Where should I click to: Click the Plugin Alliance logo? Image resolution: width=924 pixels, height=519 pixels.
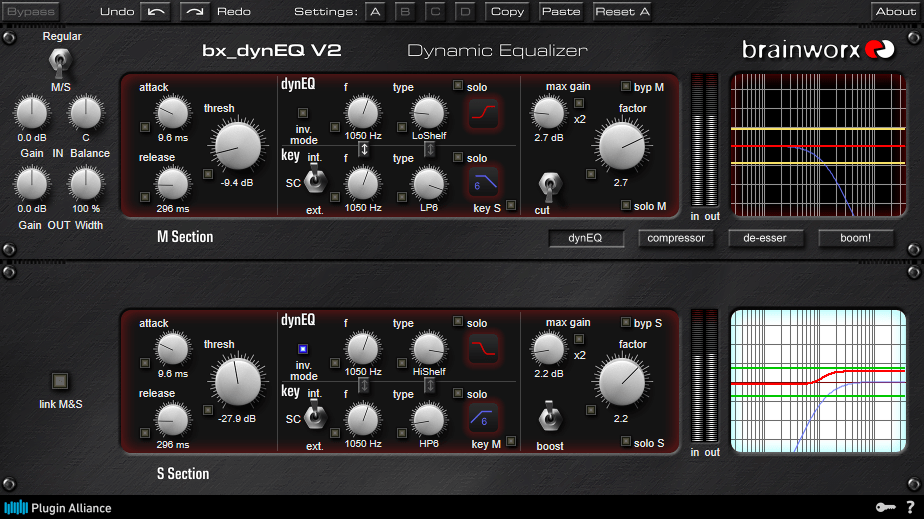[57, 508]
